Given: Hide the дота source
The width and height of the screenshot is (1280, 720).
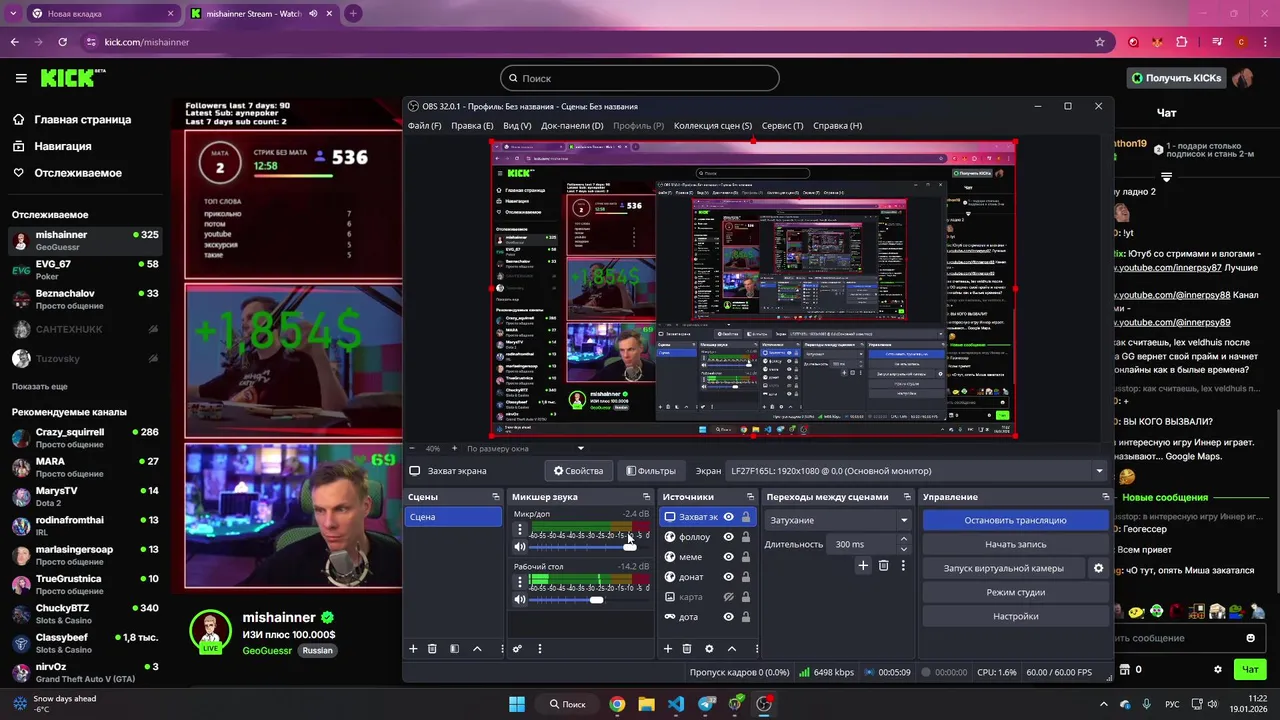Looking at the screenshot, I should [x=728, y=617].
